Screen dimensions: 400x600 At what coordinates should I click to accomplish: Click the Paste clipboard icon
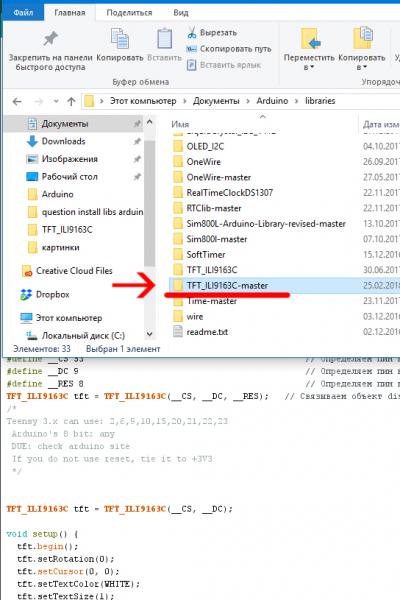[x=164, y=39]
